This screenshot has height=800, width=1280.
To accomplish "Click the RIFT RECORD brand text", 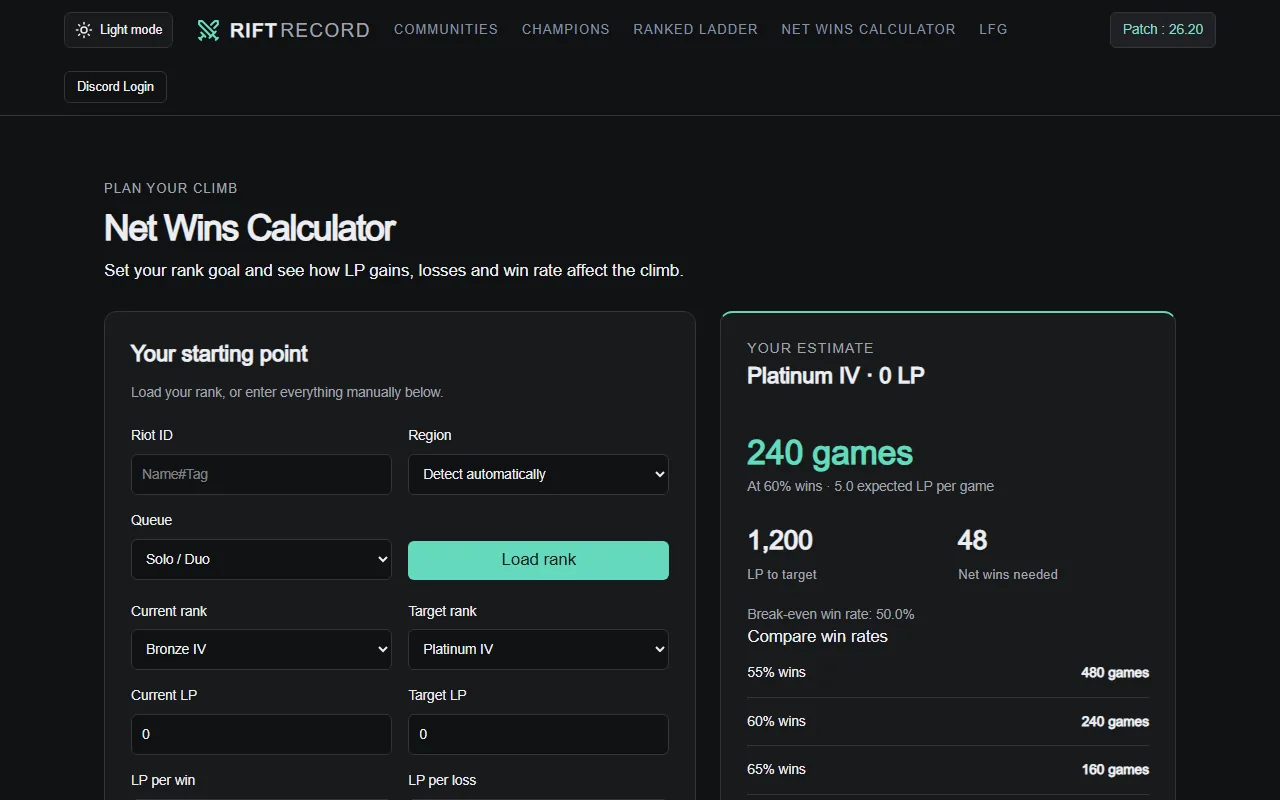I will (x=299, y=30).
